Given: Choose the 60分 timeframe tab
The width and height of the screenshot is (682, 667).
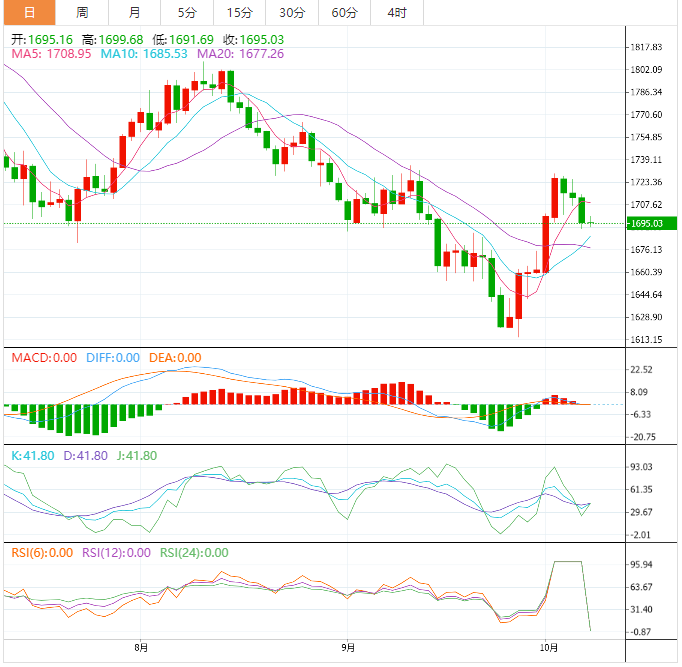Looking at the screenshot, I should 344,12.
